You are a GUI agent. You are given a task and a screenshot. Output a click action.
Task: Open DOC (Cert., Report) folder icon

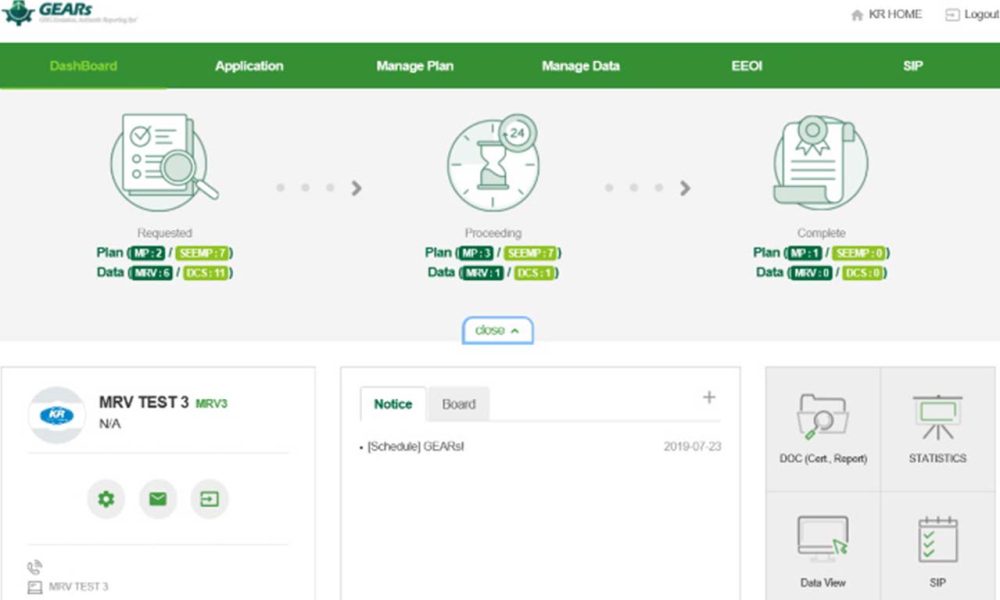[x=823, y=417]
